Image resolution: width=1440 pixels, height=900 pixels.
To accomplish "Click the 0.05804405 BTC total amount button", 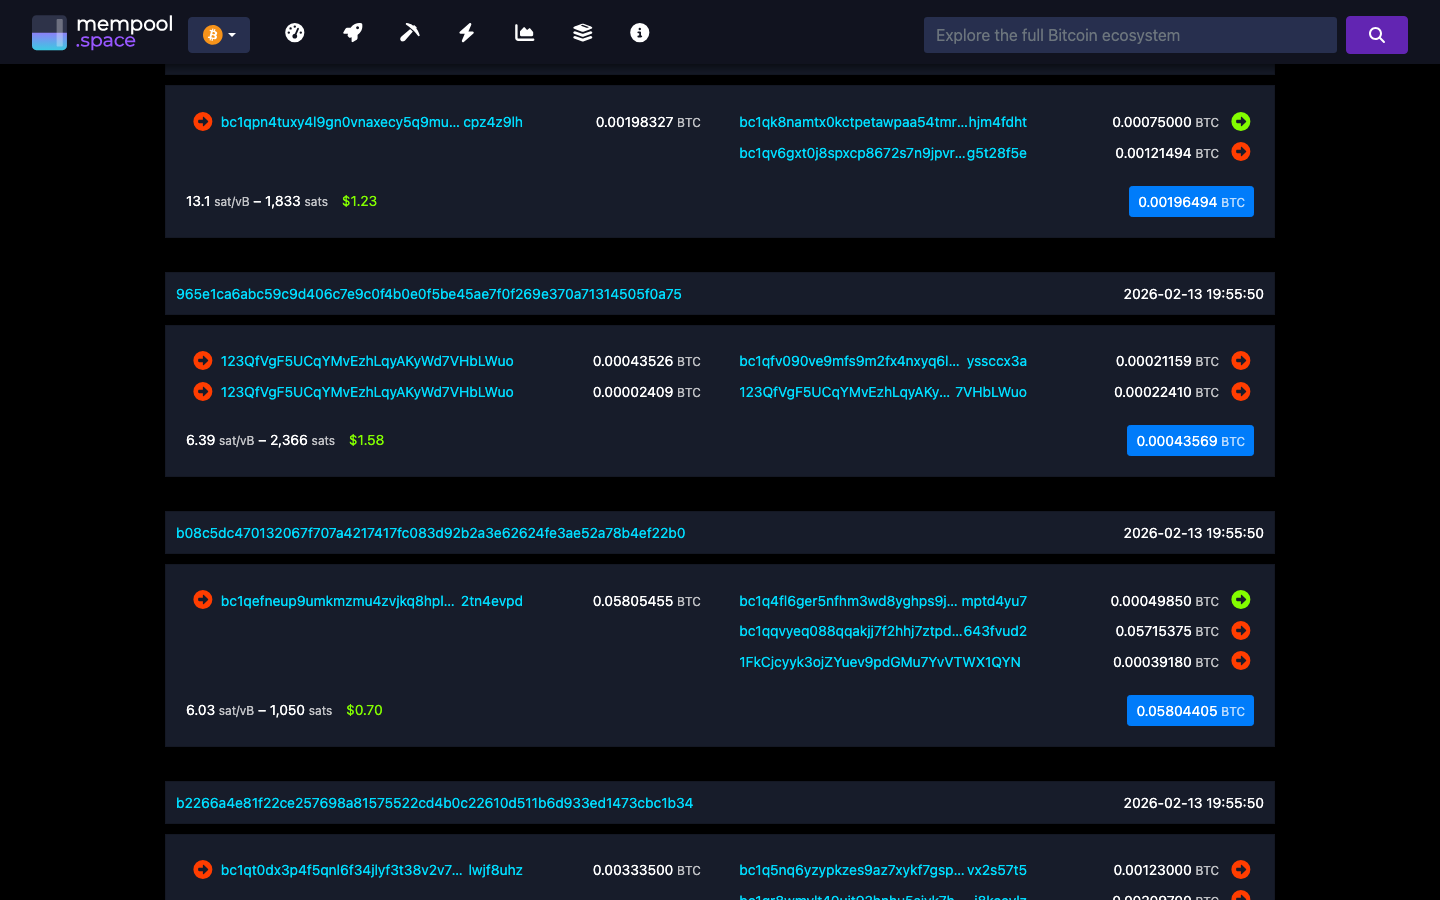I will [x=1190, y=710].
